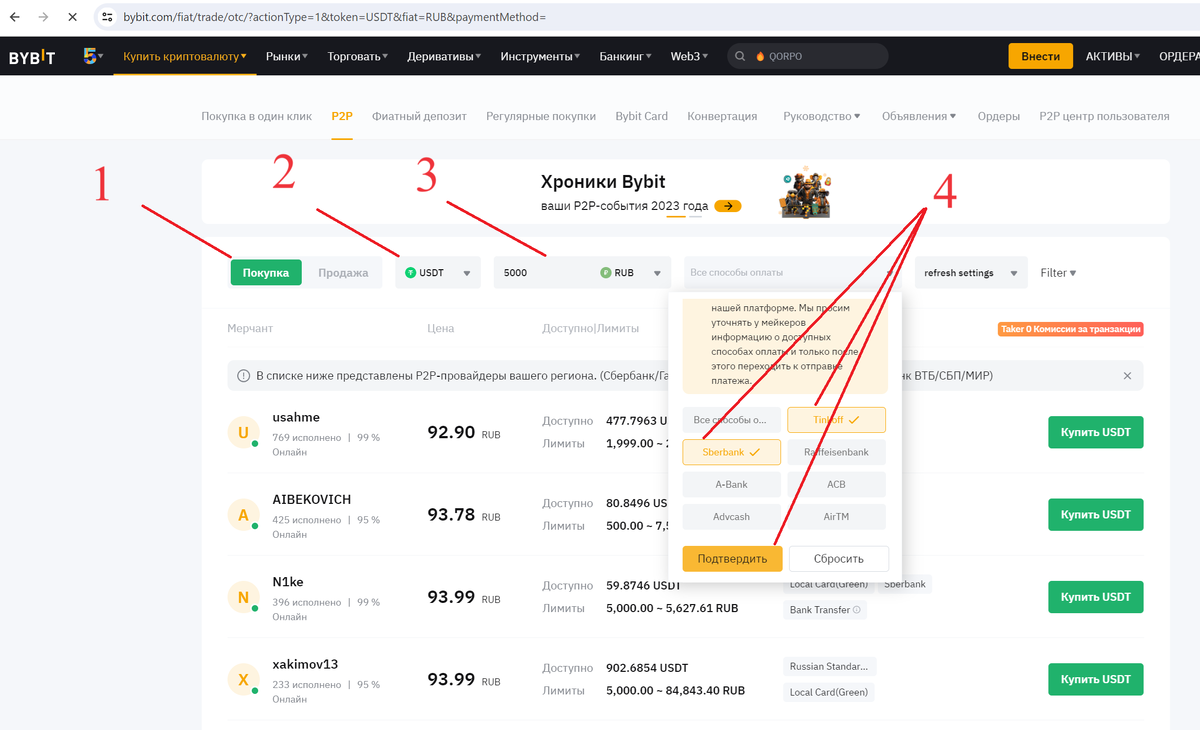Open USDT token dropdown
Screen dimensions: 1200x730
(438, 272)
